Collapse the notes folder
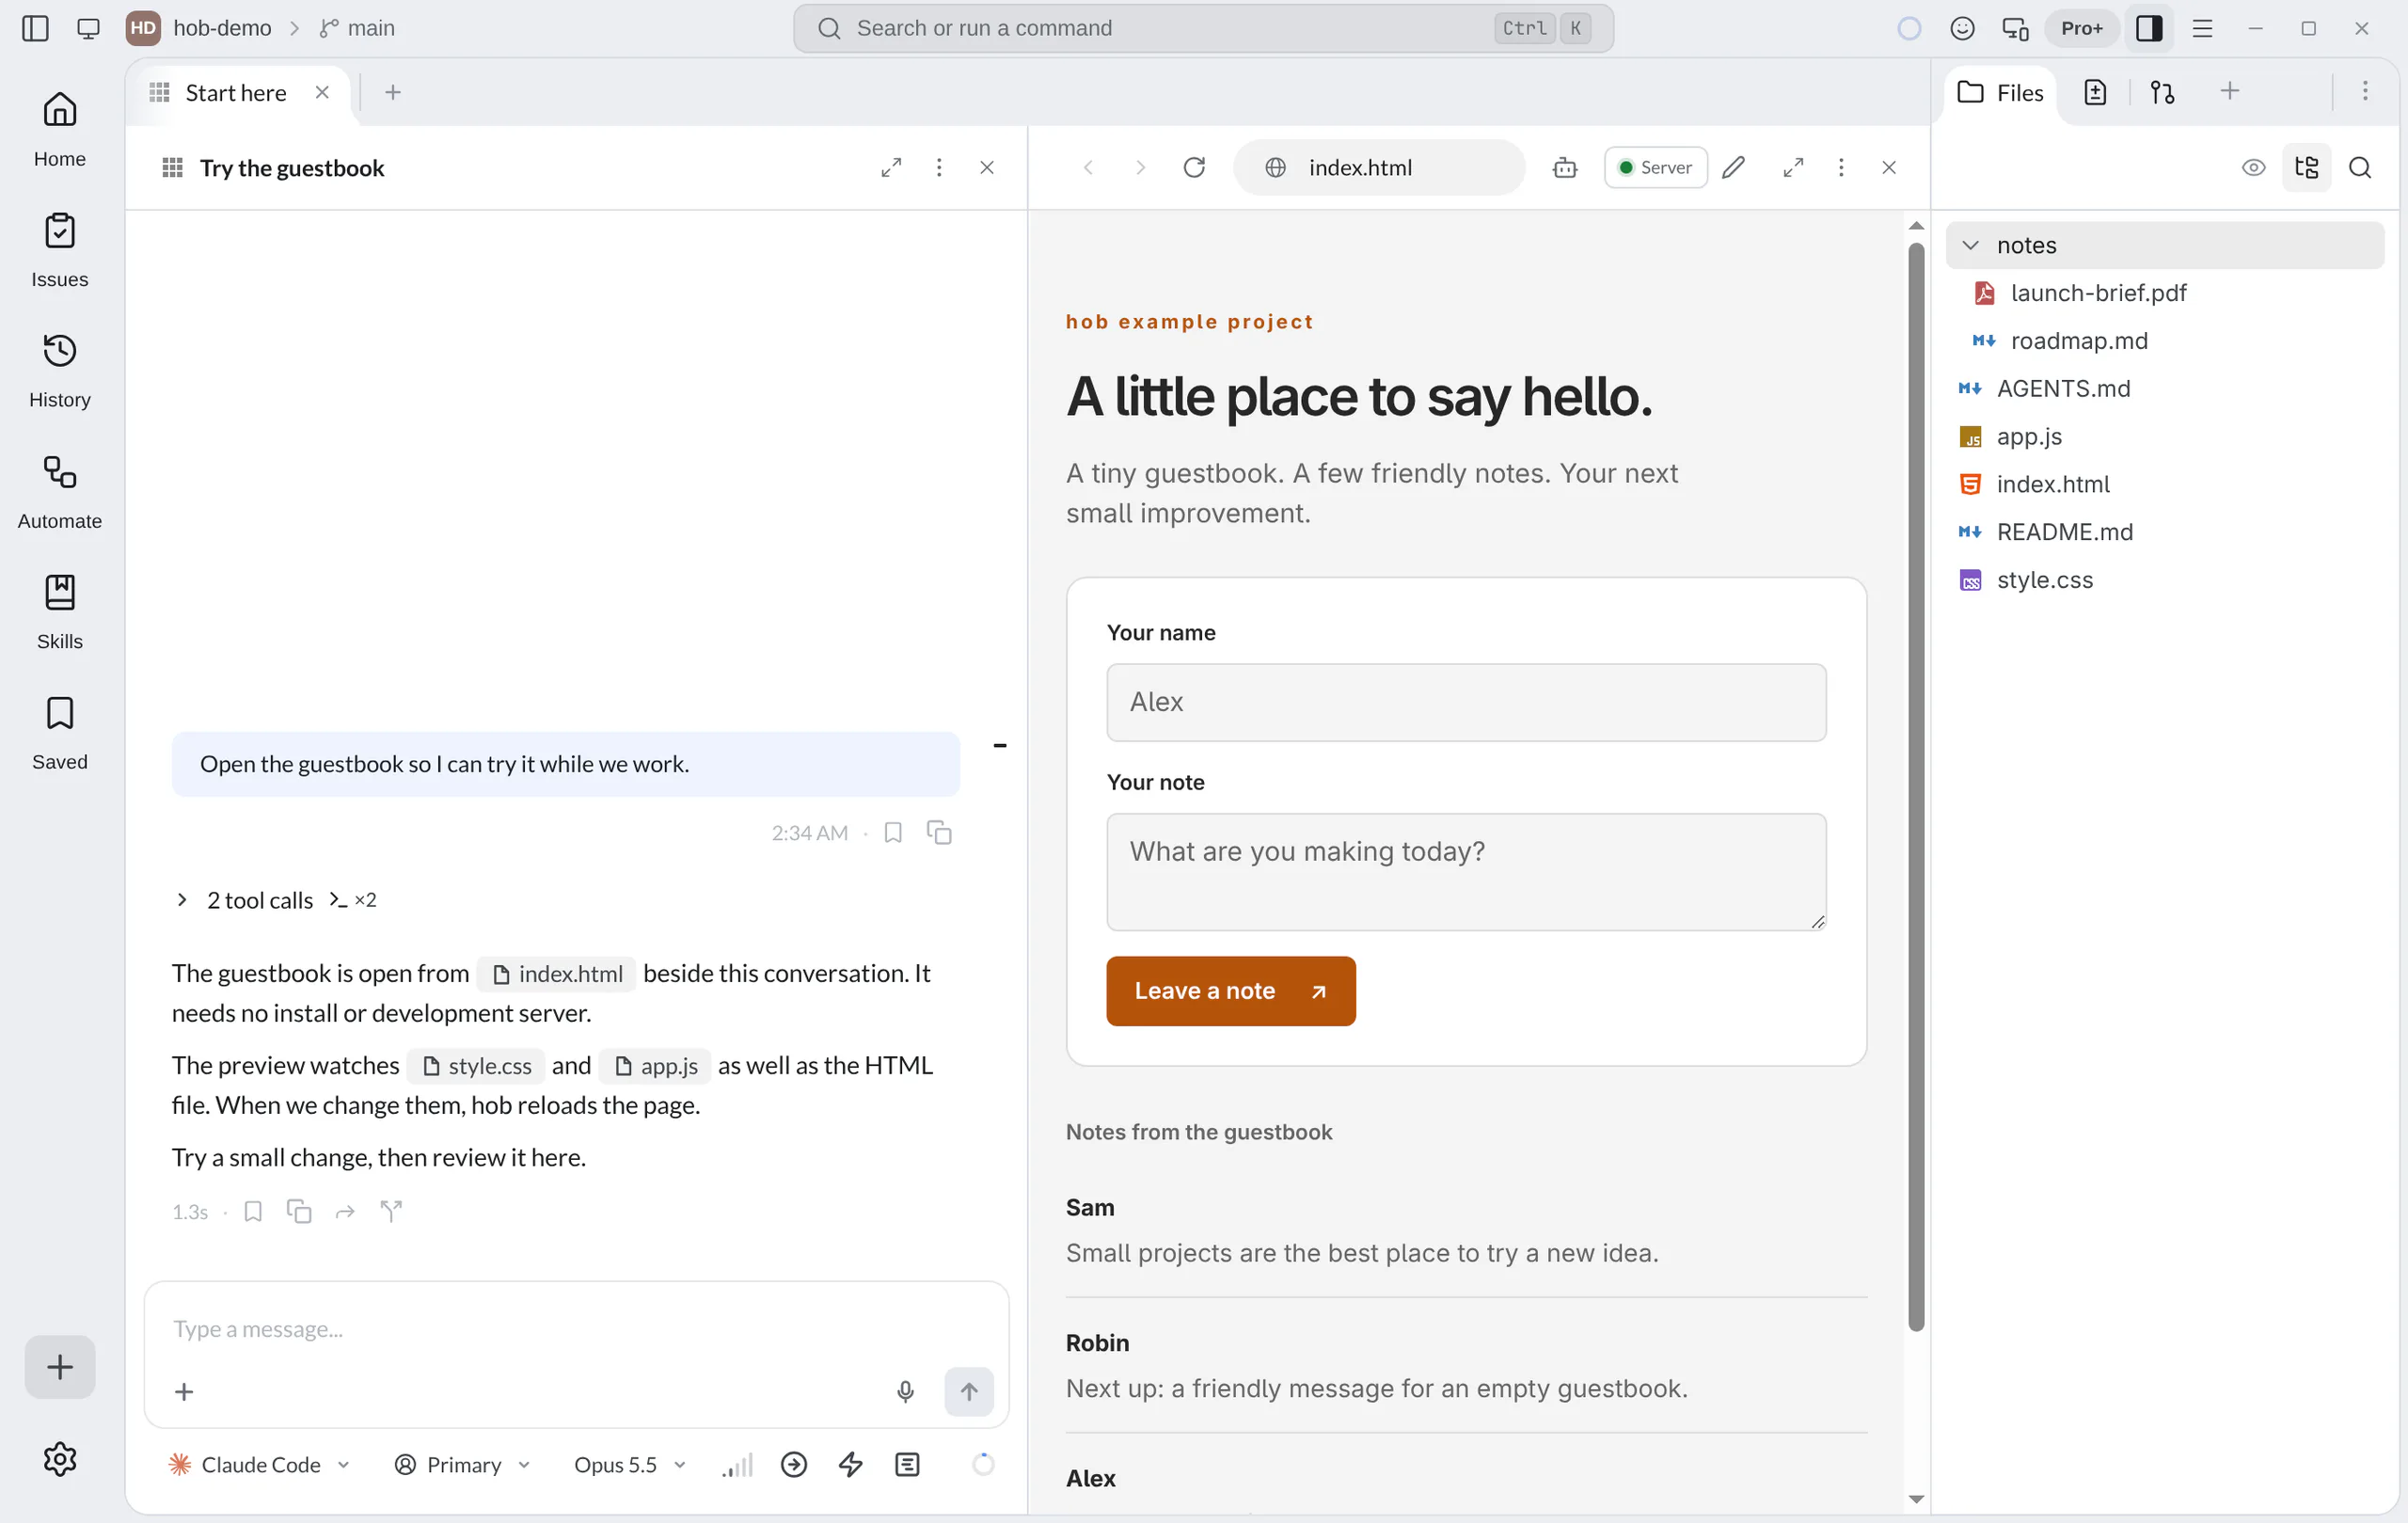Image resolution: width=2408 pixels, height=1523 pixels. point(2164,245)
